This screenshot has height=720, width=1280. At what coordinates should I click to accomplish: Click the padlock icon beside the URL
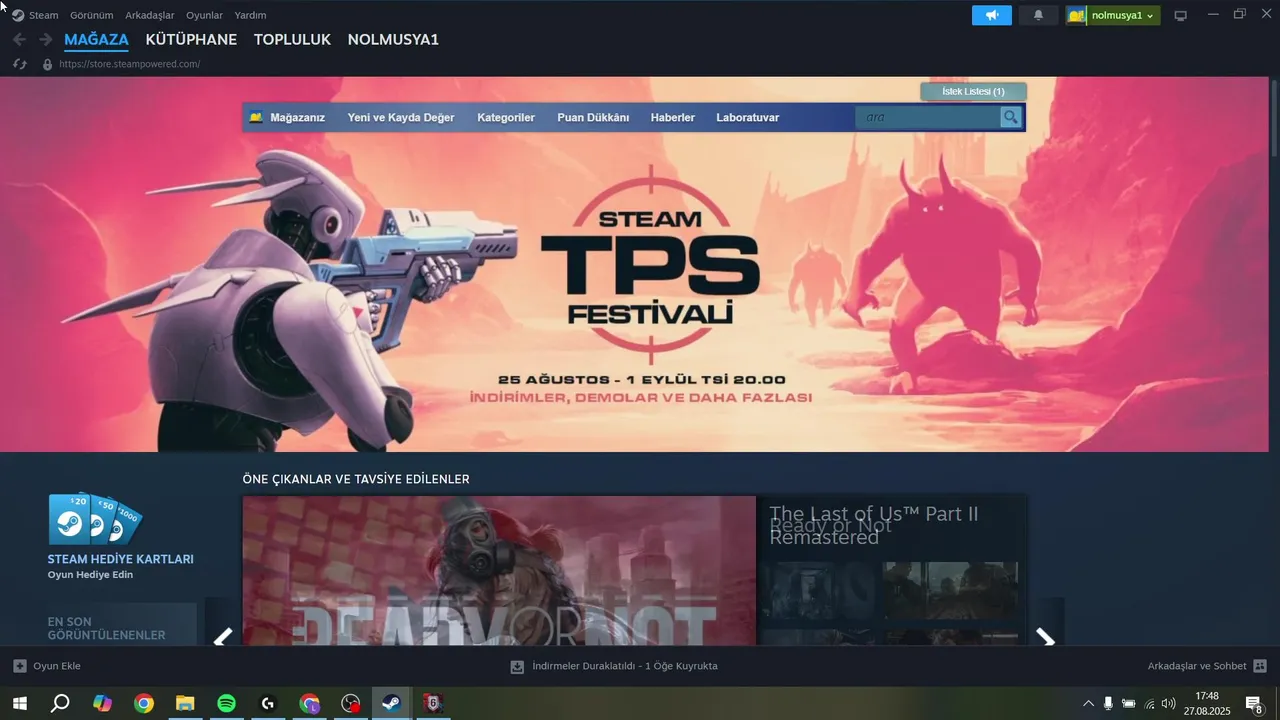[x=47, y=64]
